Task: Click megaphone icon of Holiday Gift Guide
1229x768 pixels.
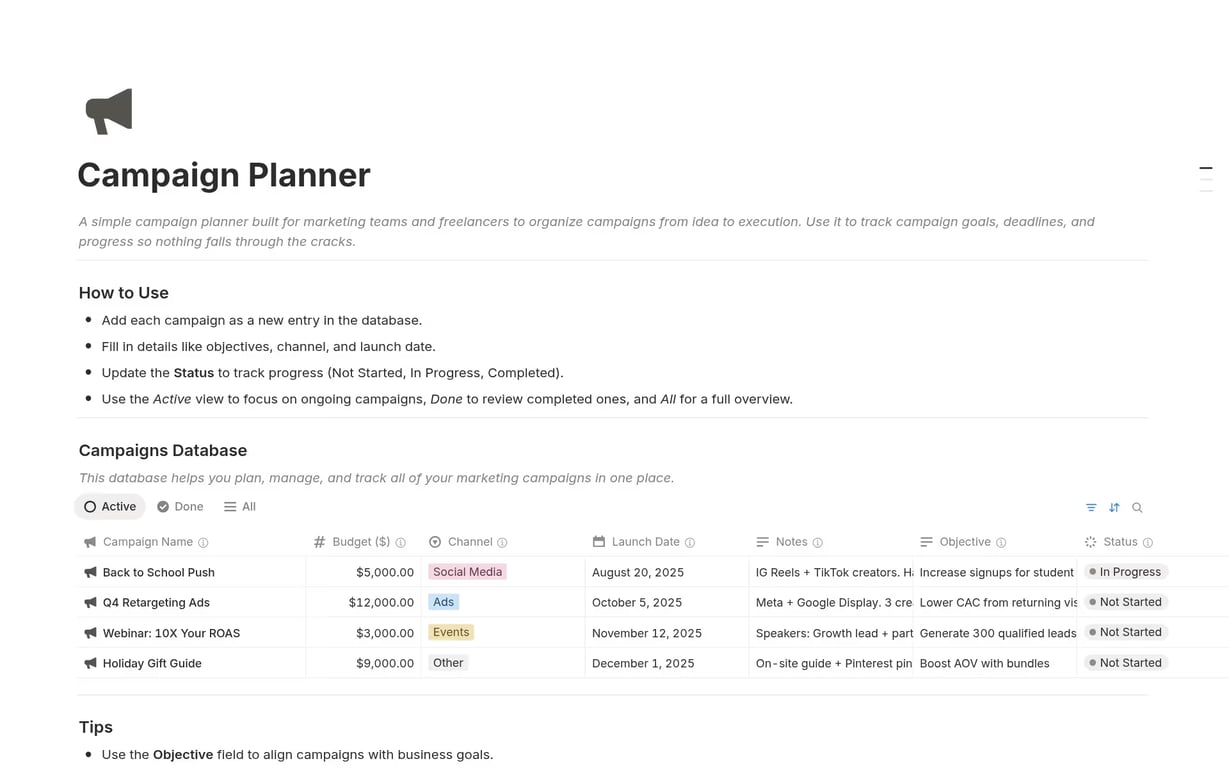Action: tap(90, 663)
